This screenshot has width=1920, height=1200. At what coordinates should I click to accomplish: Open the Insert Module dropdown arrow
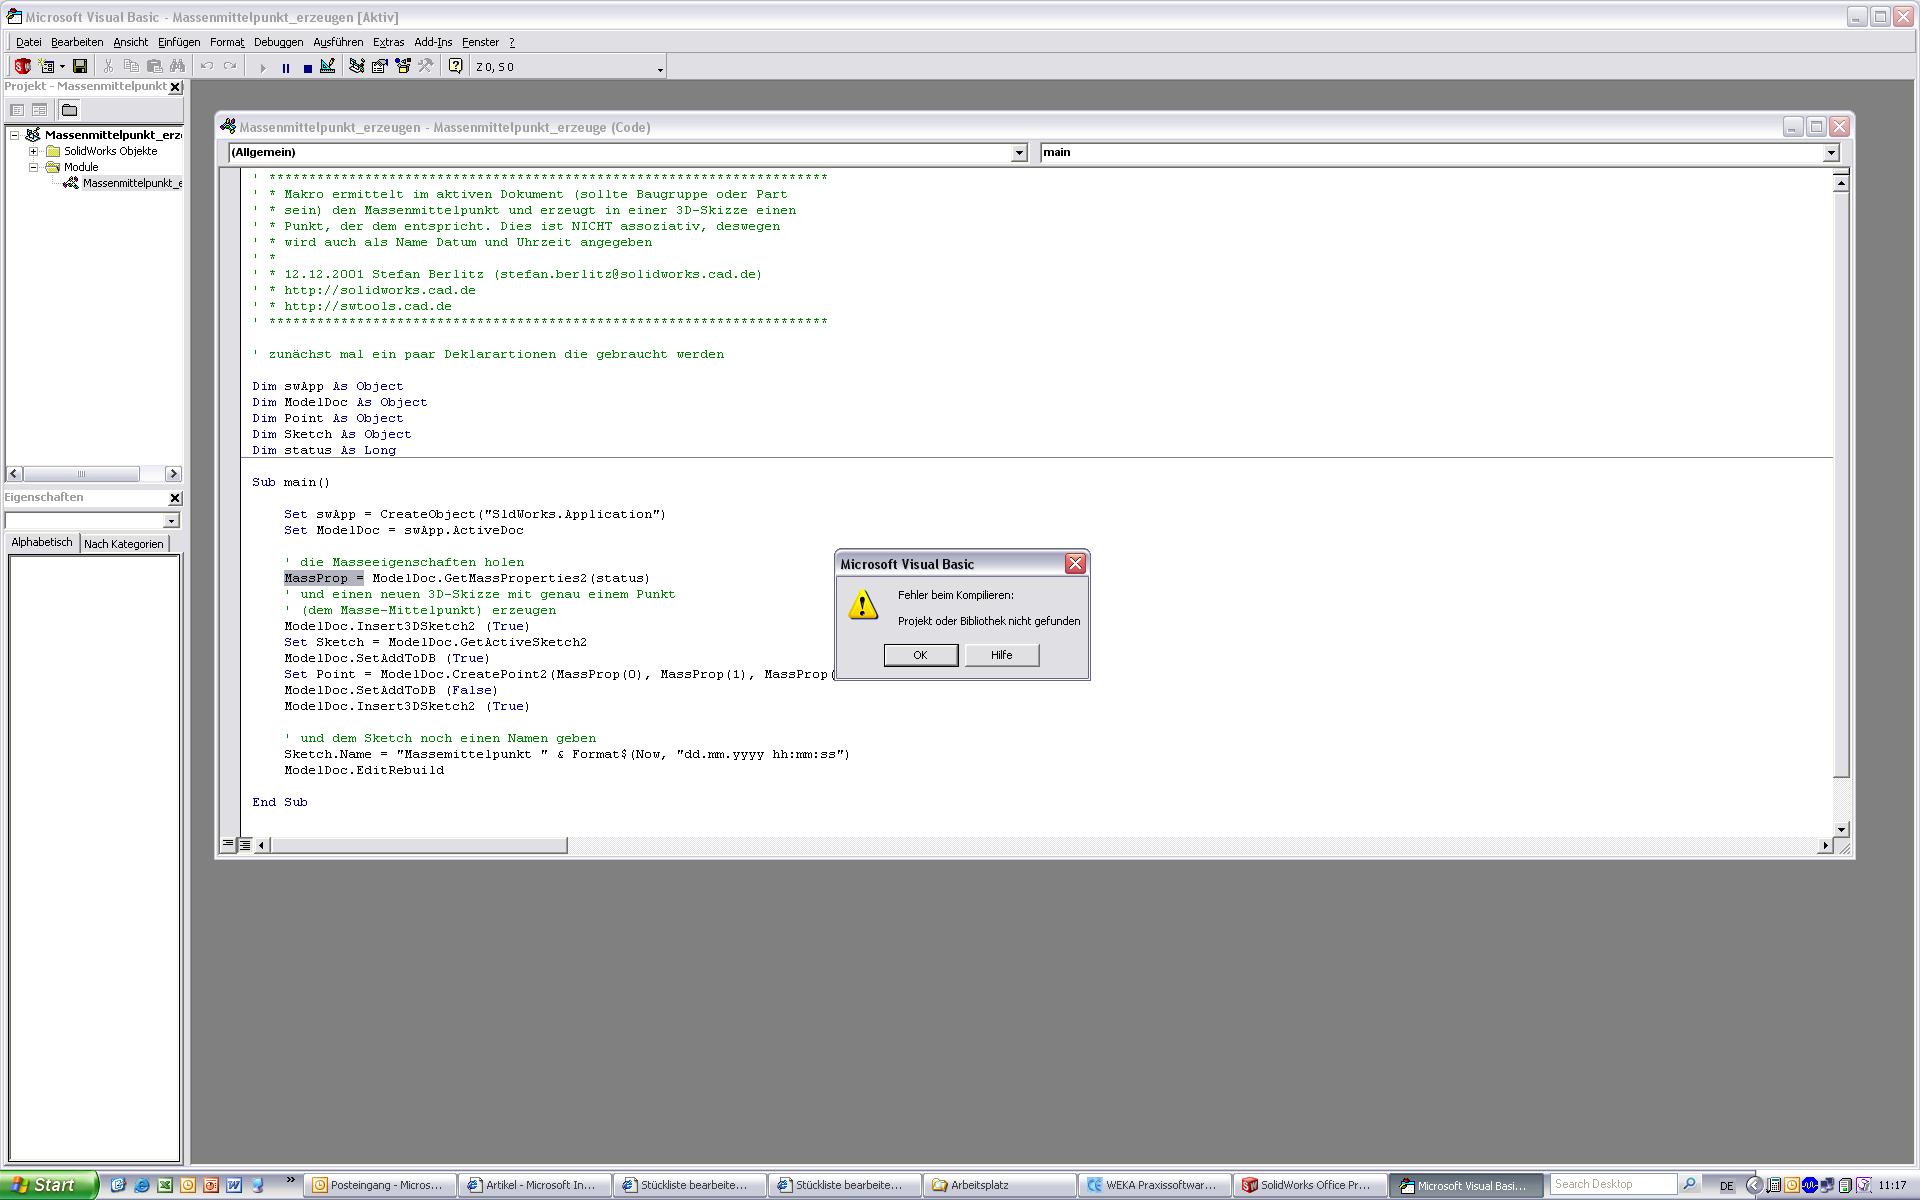(62, 67)
